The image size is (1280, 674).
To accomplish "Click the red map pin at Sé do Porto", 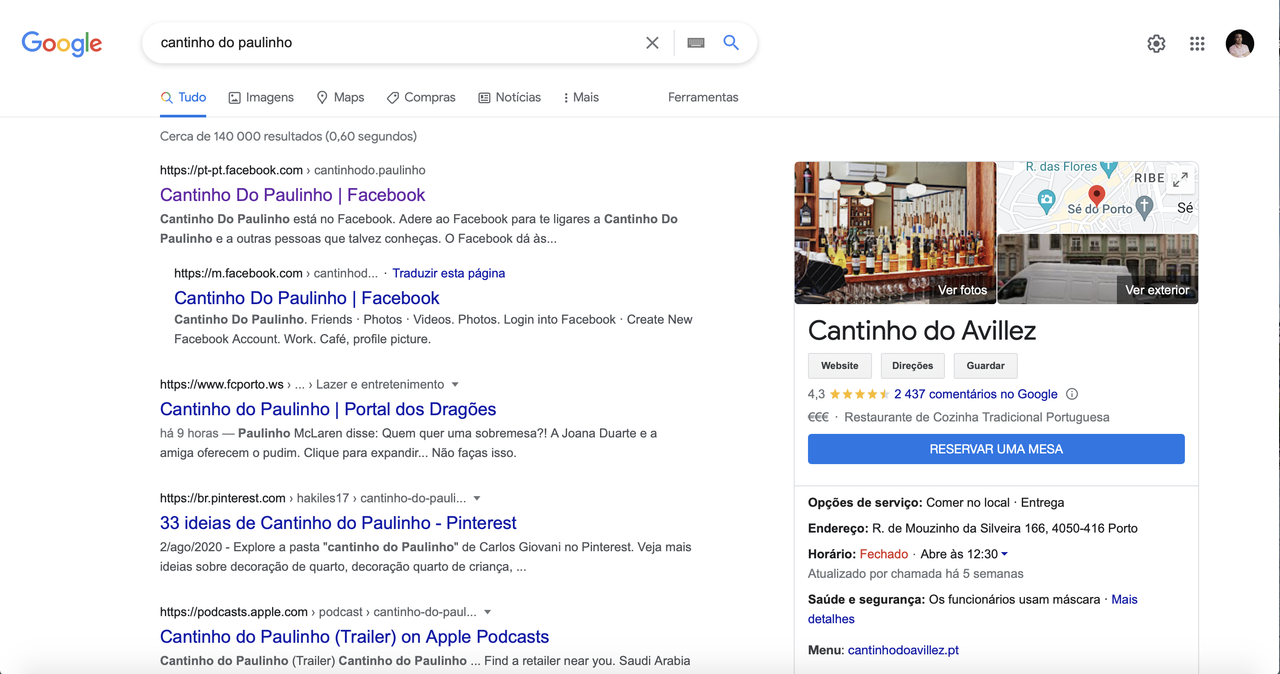I will tap(1096, 195).
